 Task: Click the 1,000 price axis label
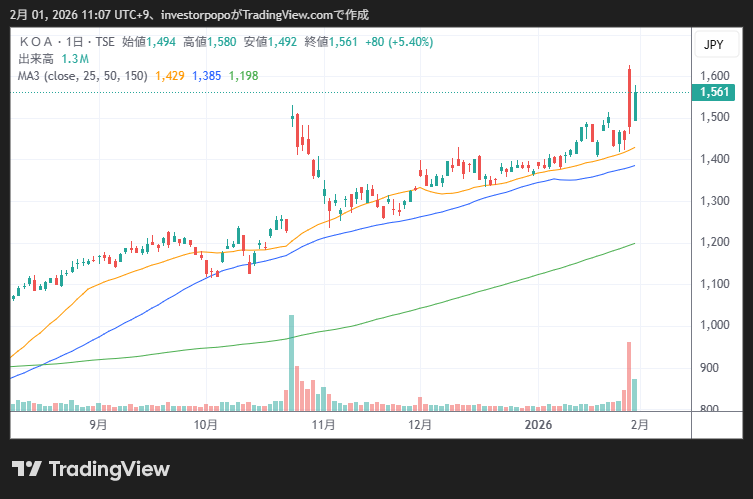714,326
